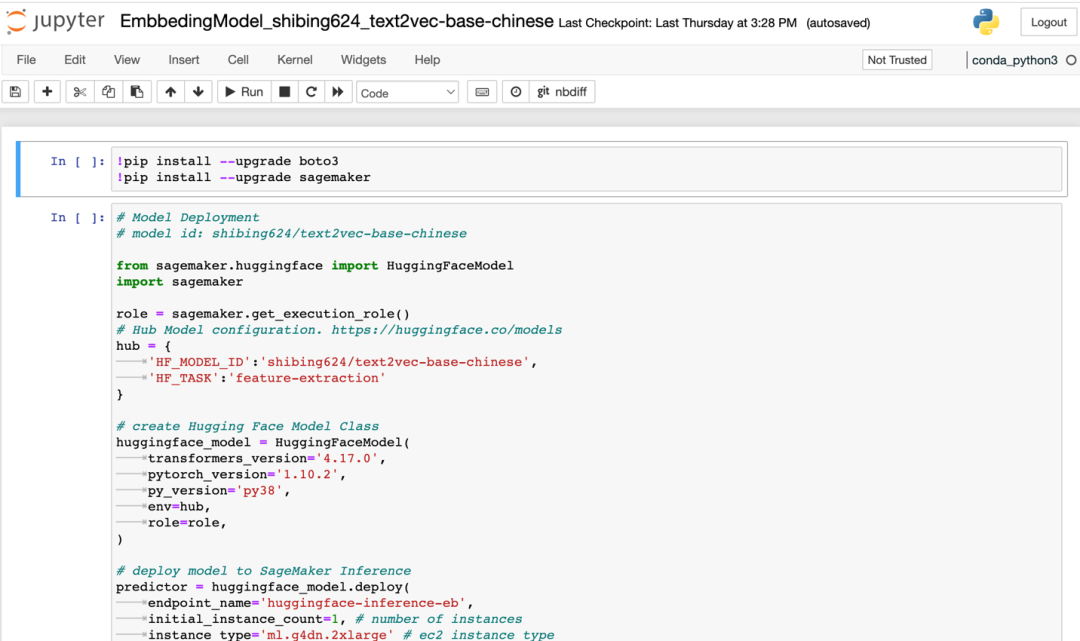Open the Kernel menu

pyautogui.click(x=295, y=60)
